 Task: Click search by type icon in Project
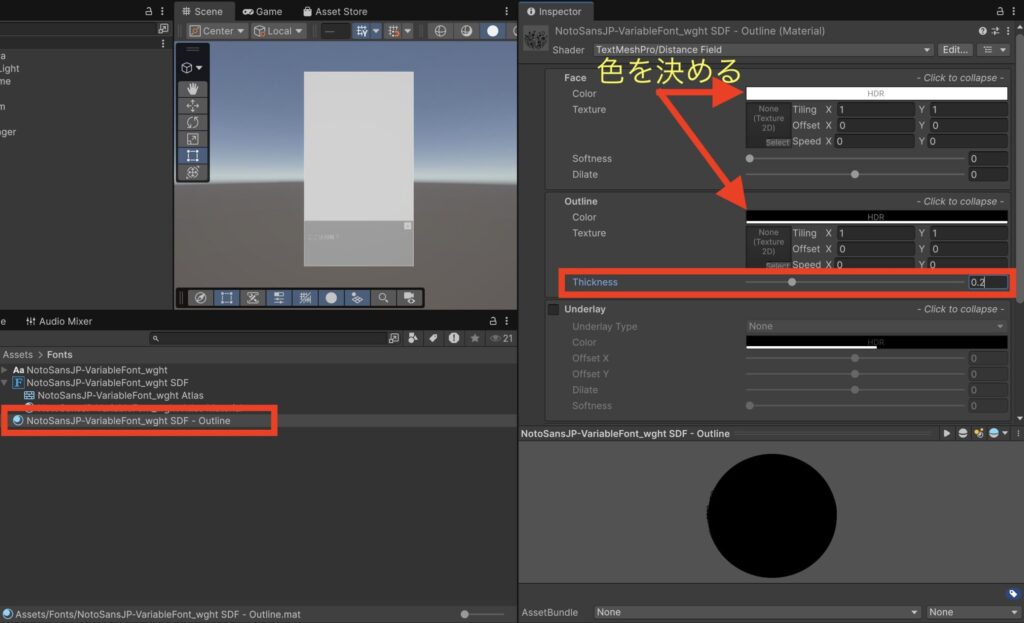(x=413, y=338)
